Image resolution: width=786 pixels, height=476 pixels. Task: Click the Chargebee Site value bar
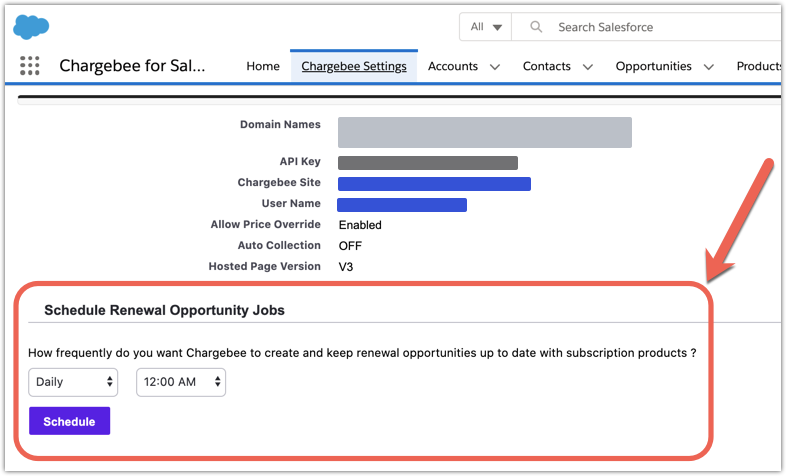pos(434,183)
